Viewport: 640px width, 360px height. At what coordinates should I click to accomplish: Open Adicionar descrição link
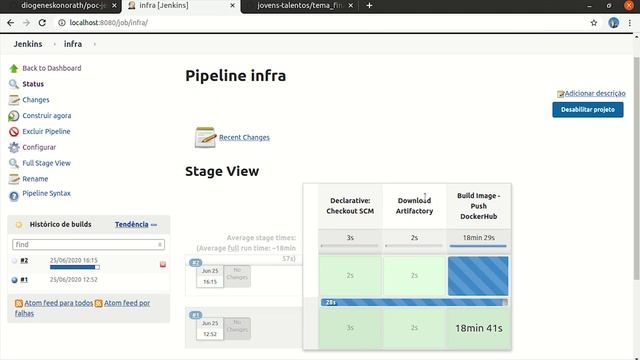click(x=595, y=93)
